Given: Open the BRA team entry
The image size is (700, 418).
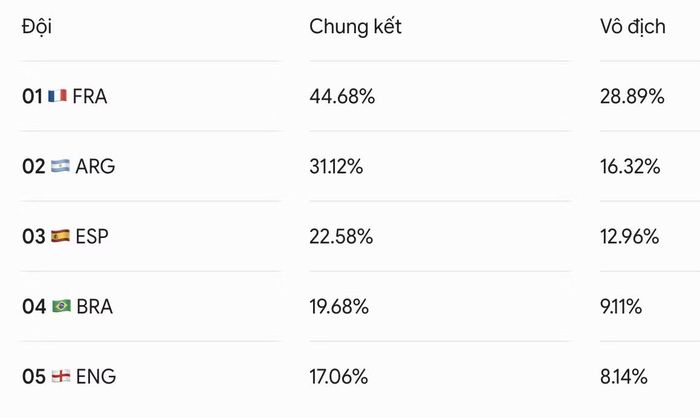Looking at the screenshot, I should point(67,306).
